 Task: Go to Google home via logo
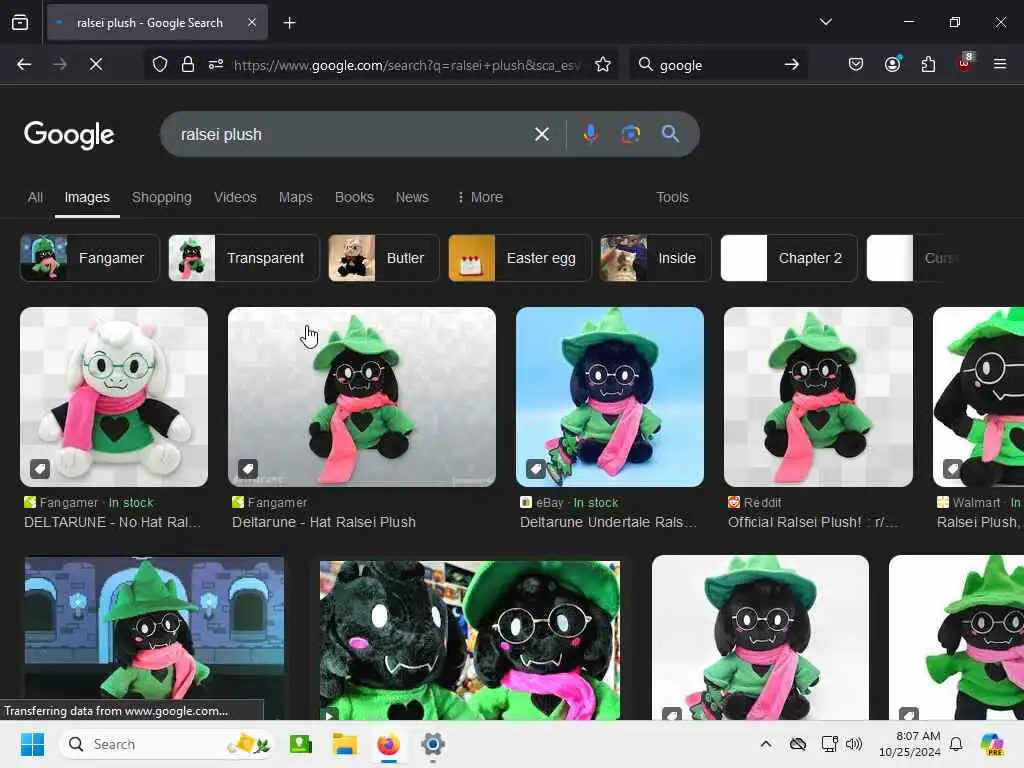pyautogui.click(x=69, y=135)
